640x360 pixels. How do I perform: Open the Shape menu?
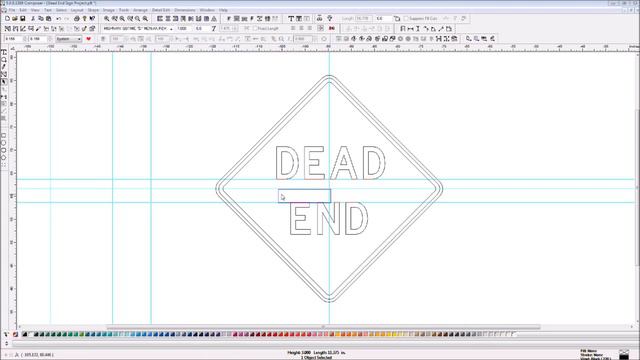point(93,10)
